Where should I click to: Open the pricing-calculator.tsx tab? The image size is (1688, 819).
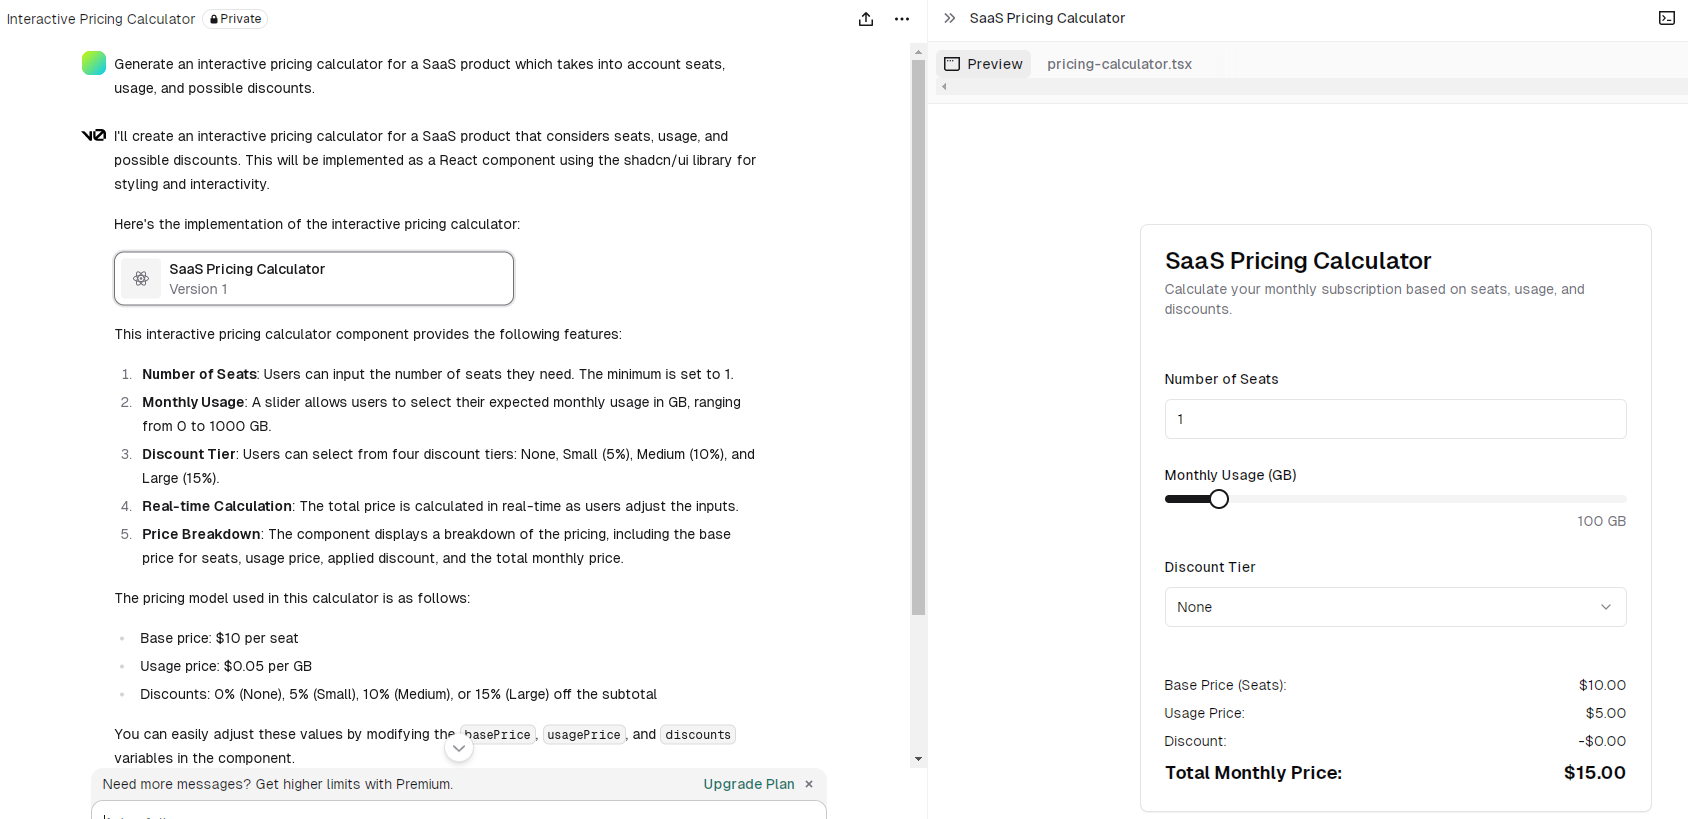coord(1119,64)
